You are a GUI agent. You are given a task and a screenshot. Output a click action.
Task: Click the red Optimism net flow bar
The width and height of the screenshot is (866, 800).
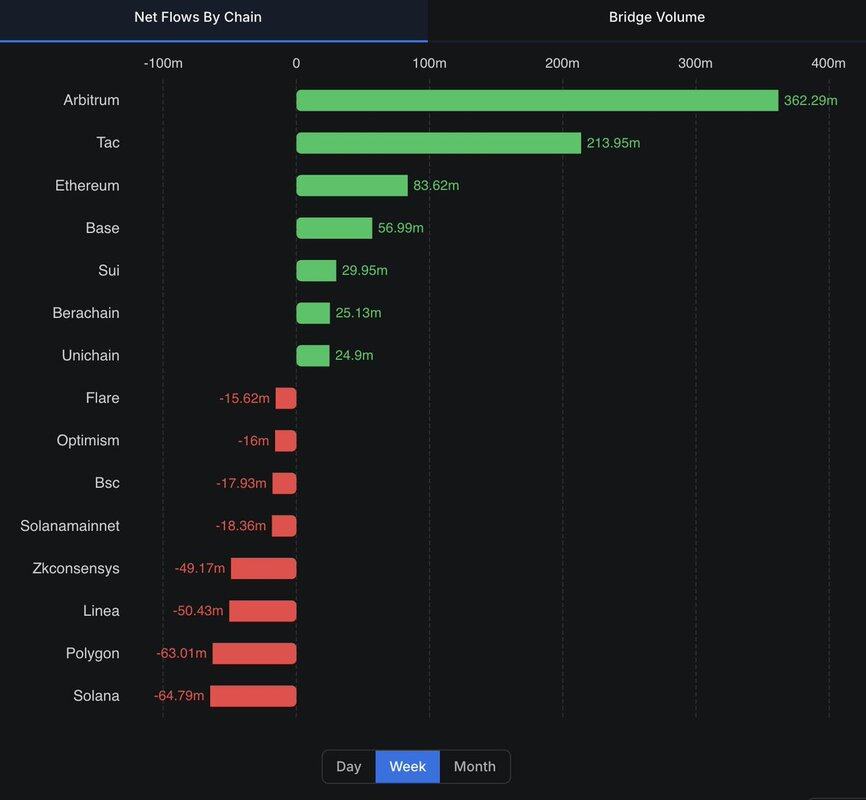pos(286,441)
